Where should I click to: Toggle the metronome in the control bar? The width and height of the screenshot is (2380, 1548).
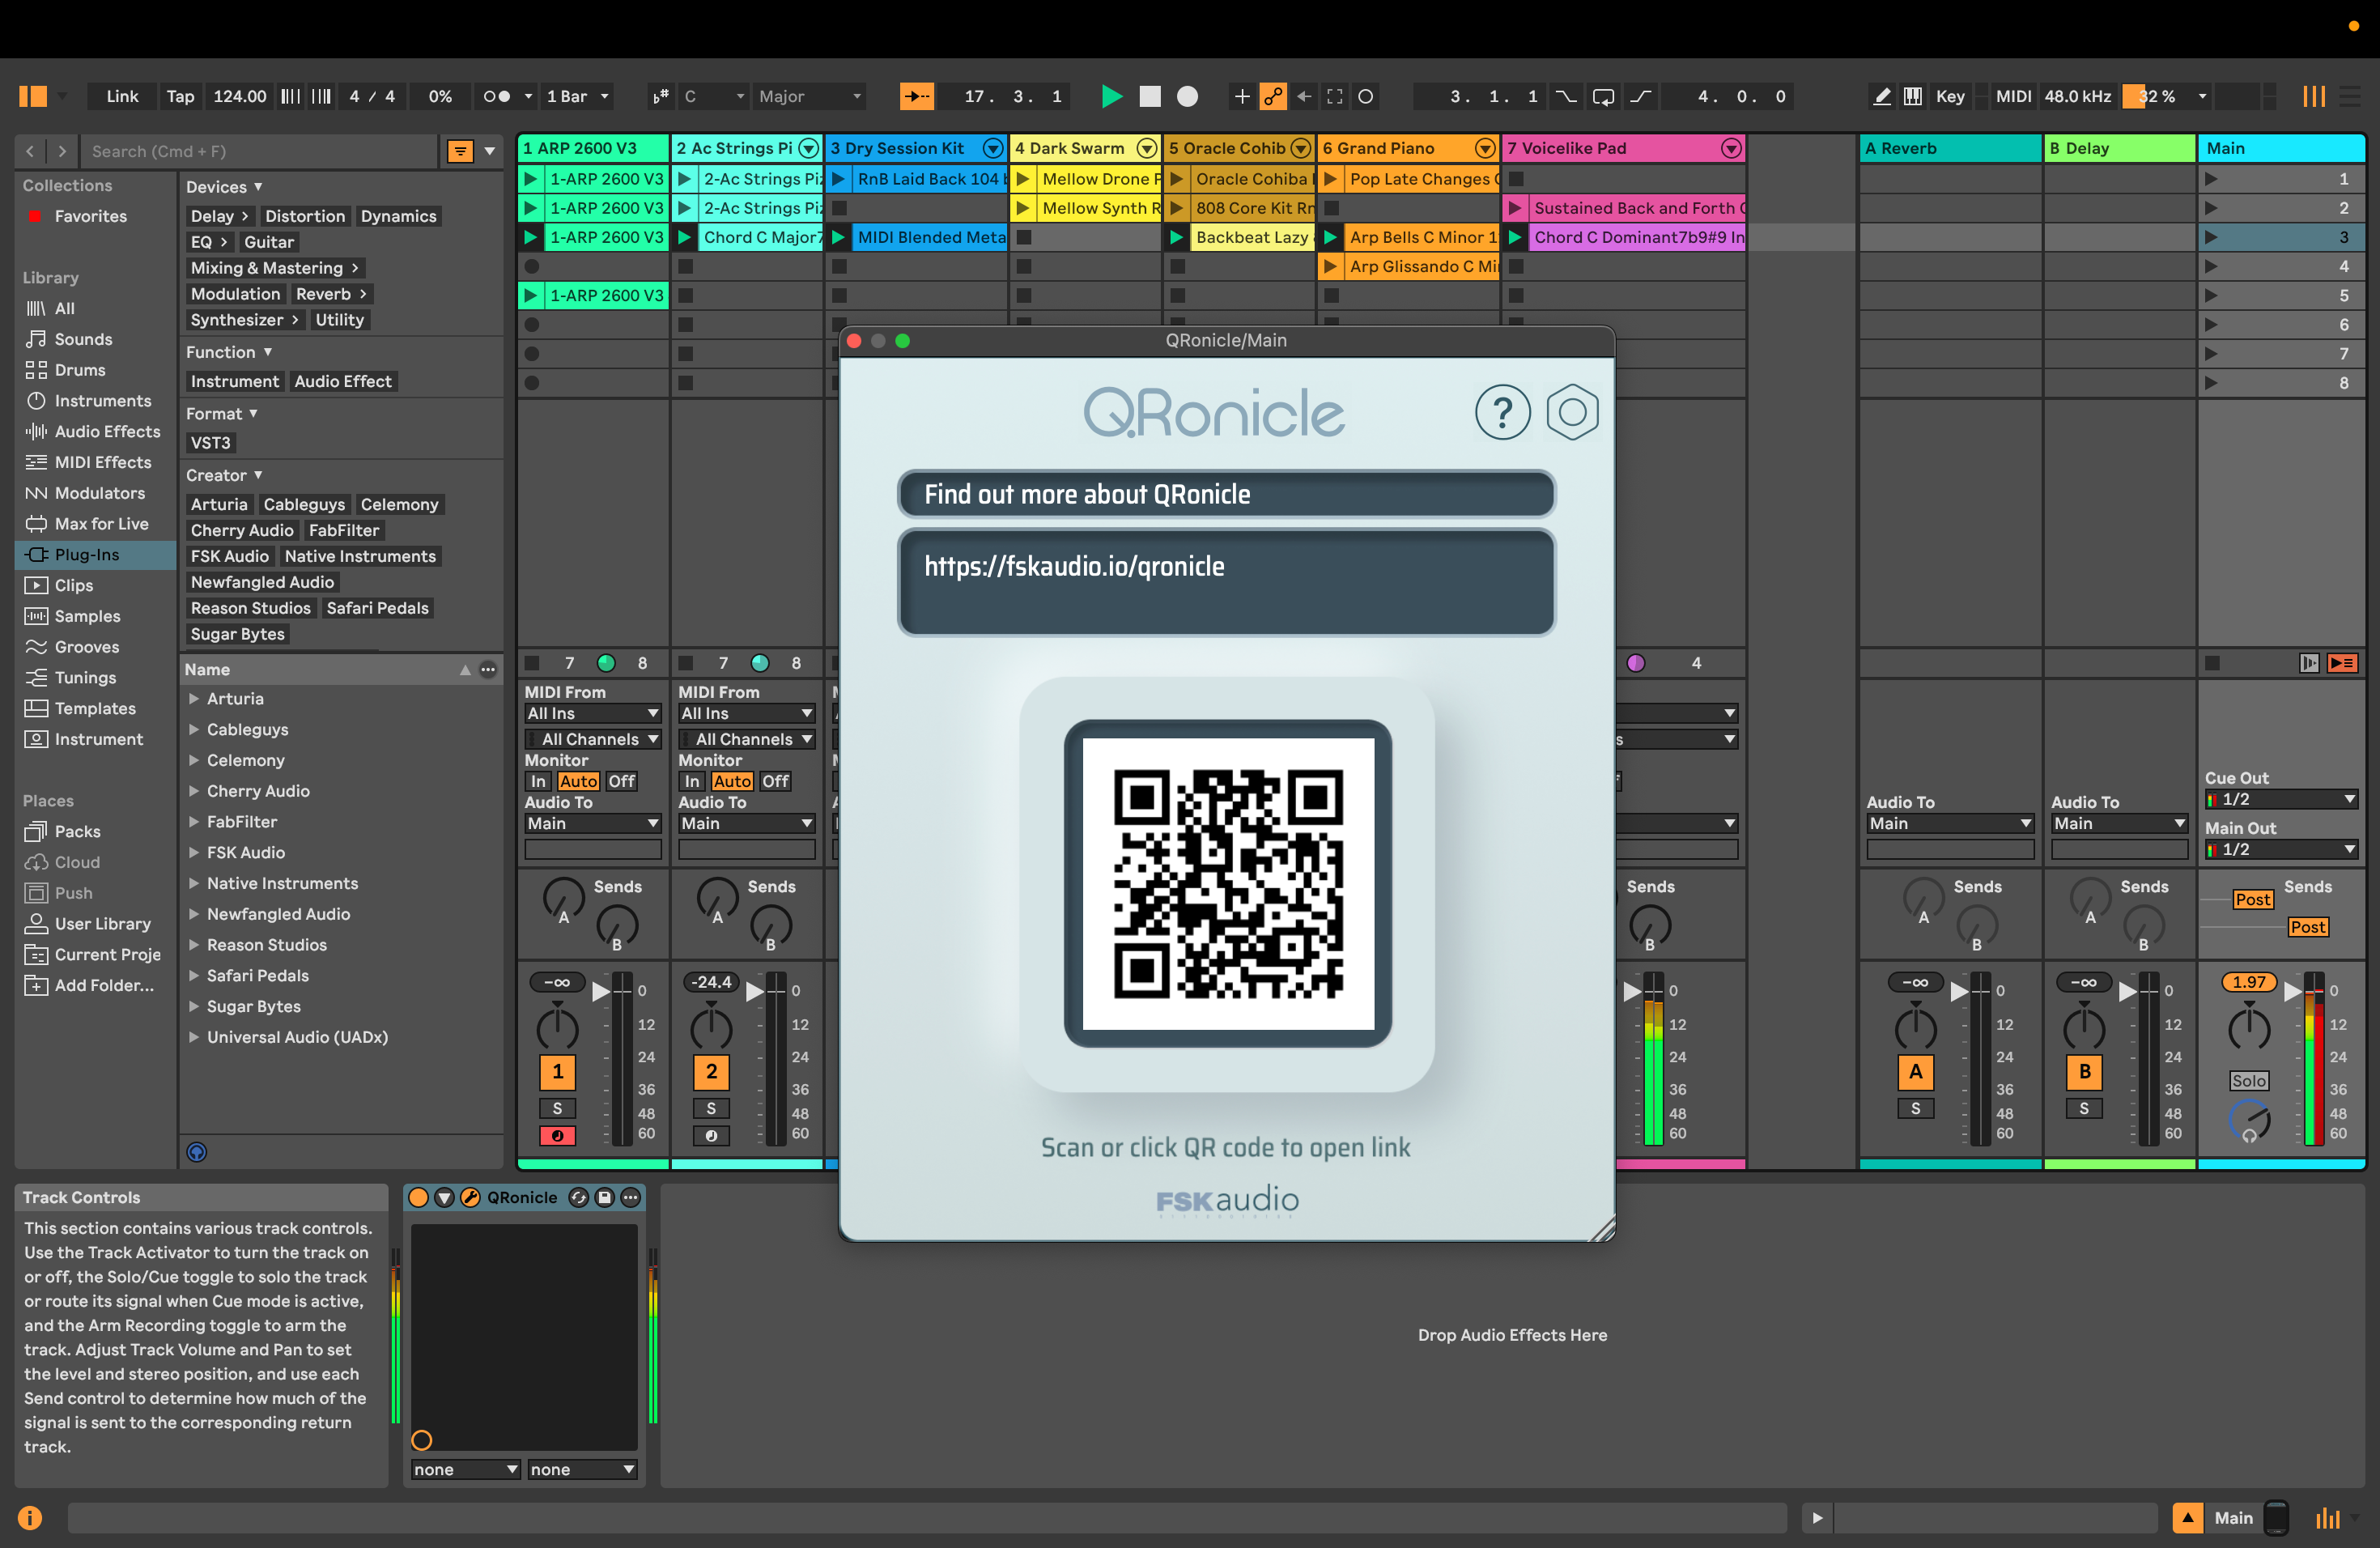pyautogui.click(x=496, y=96)
